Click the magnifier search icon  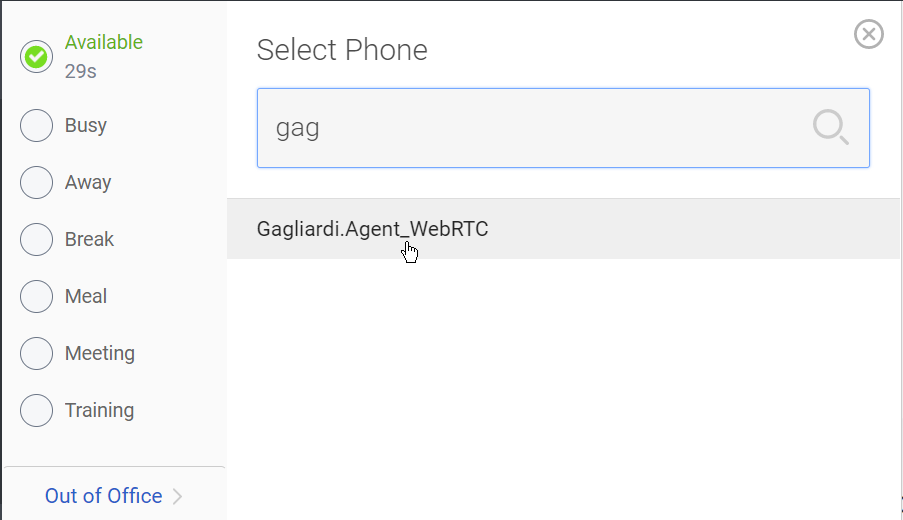tap(830, 128)
